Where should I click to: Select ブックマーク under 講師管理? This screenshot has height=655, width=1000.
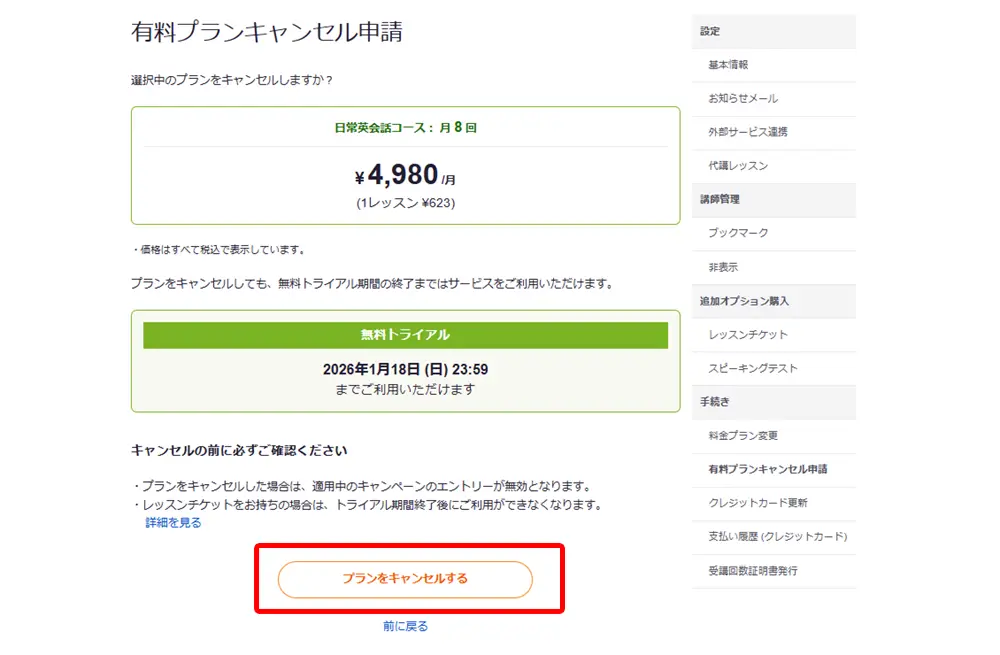point(738,233)
